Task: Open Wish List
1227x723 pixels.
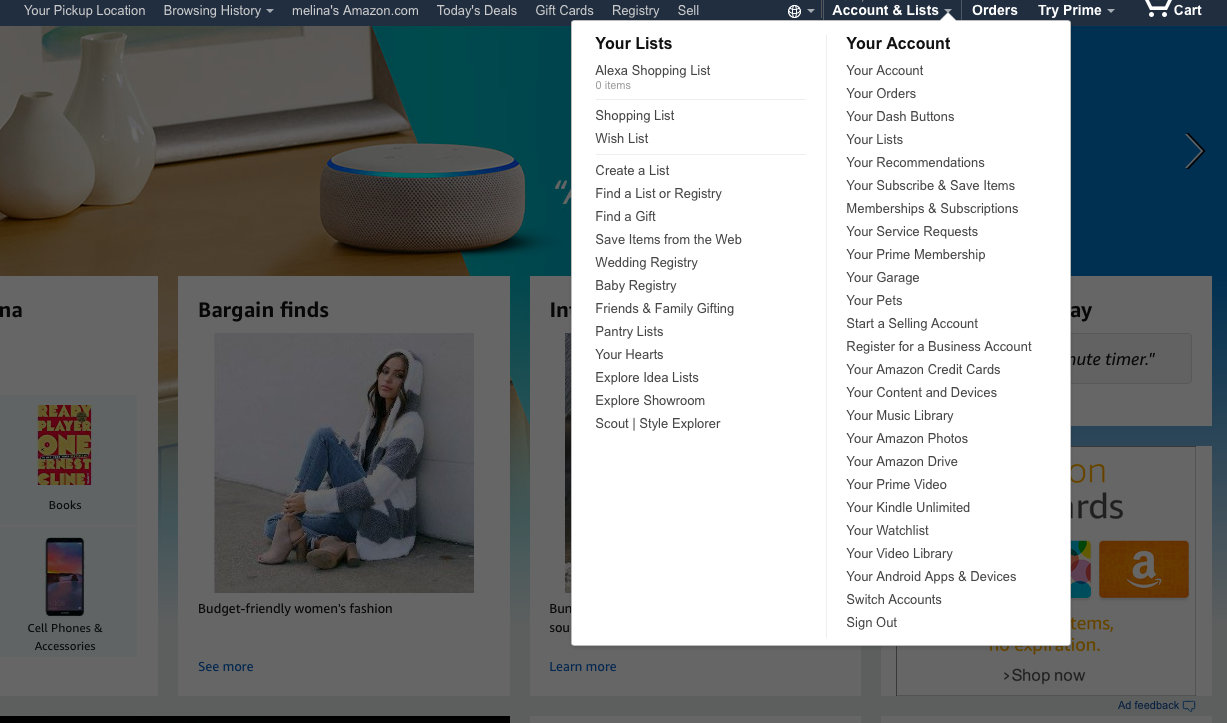Action: 622,138
